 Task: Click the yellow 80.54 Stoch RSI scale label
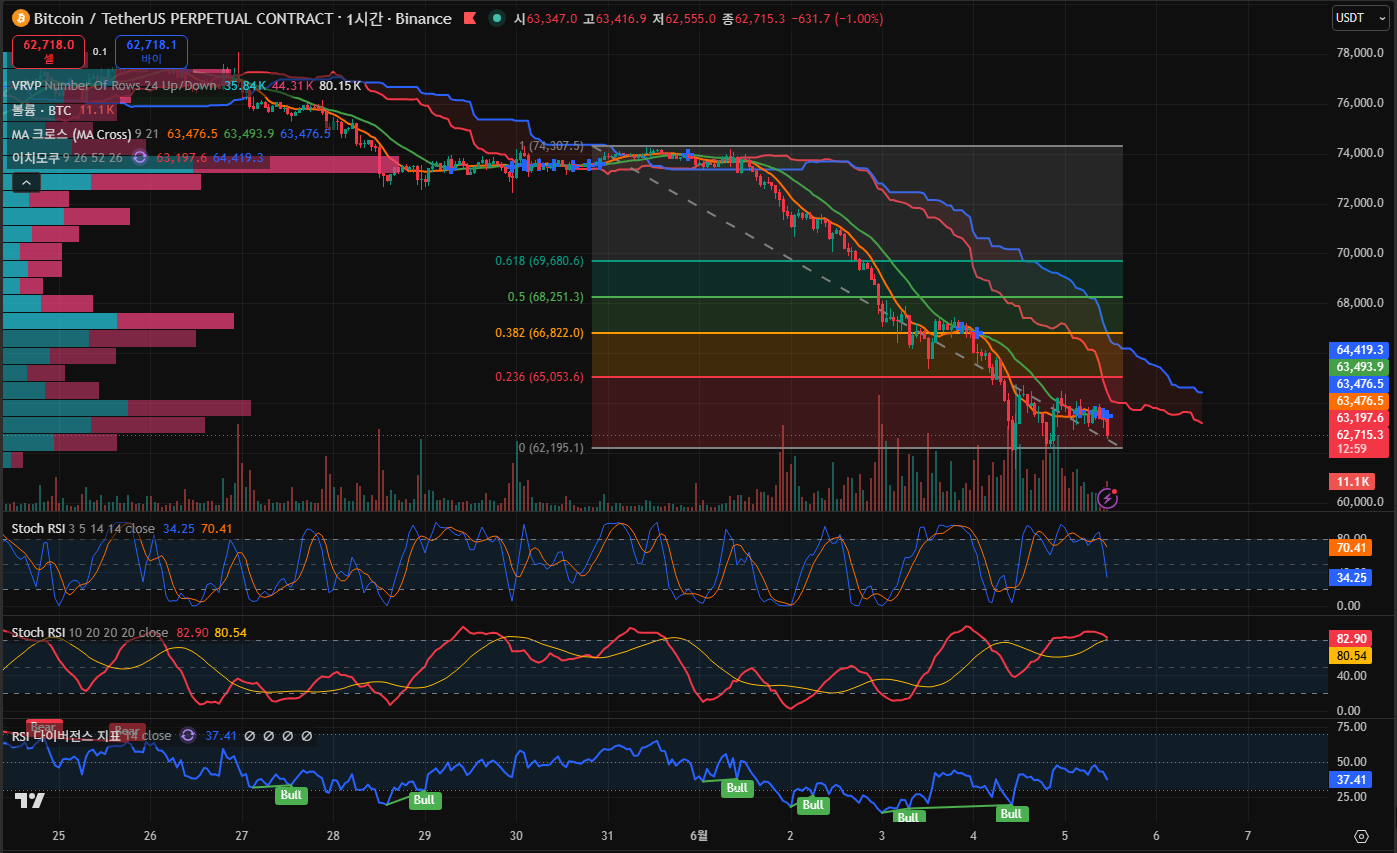click(x=1349, y=656)
